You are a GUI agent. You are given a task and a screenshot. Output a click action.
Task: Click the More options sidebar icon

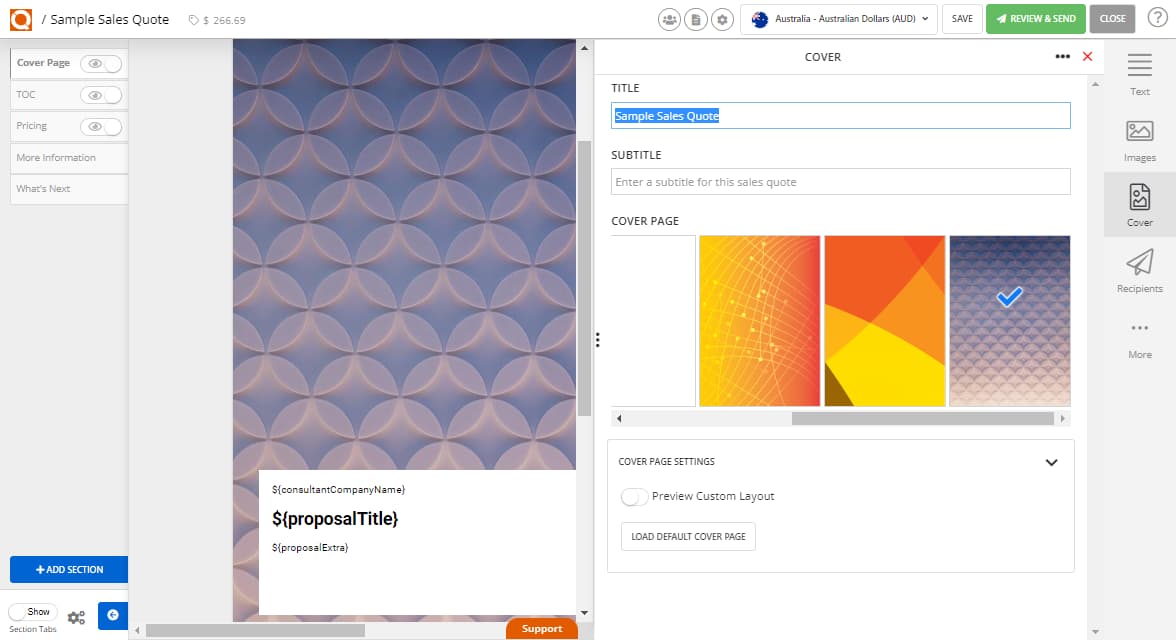[x=1139, y=337]
